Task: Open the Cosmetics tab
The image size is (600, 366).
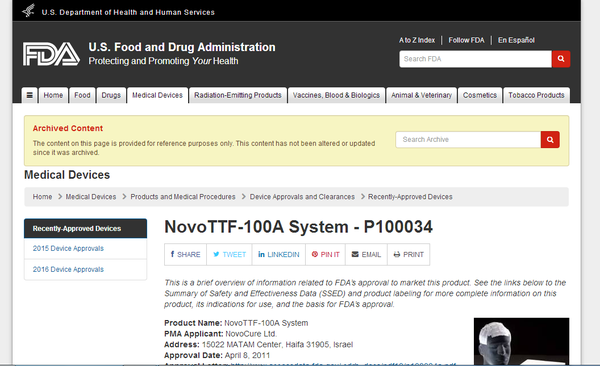Action: (480, 95)
